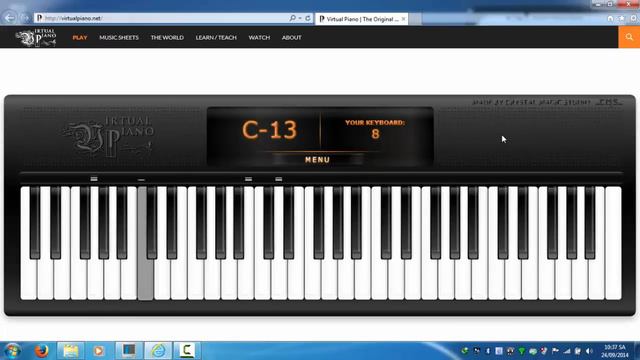Screen dimensions: 640x360
Task: Open the PLAY menu item
Action: coord(80,38)
